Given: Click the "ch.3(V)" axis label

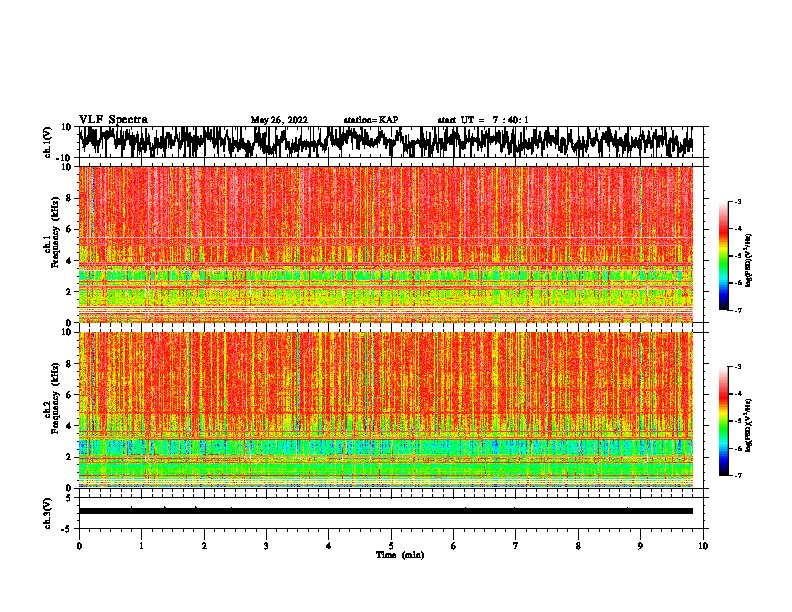Looking at the screenshot, I should (x=48, y=513).
